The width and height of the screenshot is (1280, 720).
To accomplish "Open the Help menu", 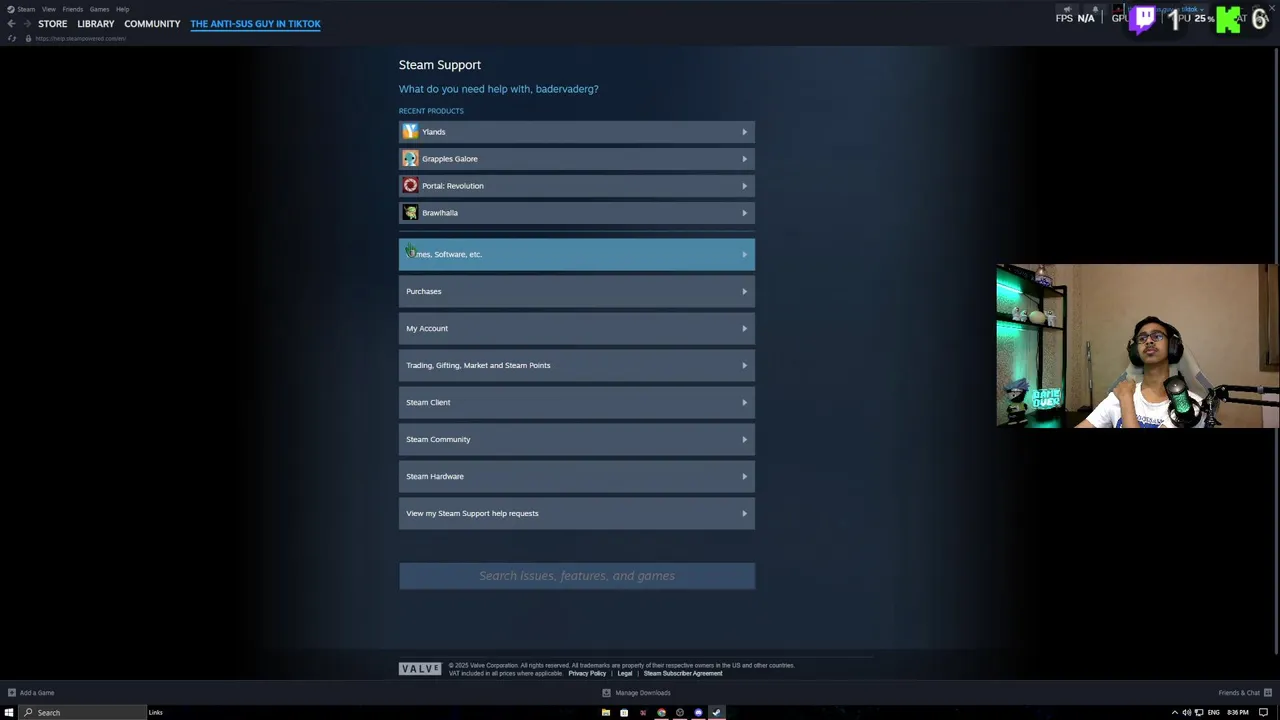I will pyautogui.click(x=122, y=9).
